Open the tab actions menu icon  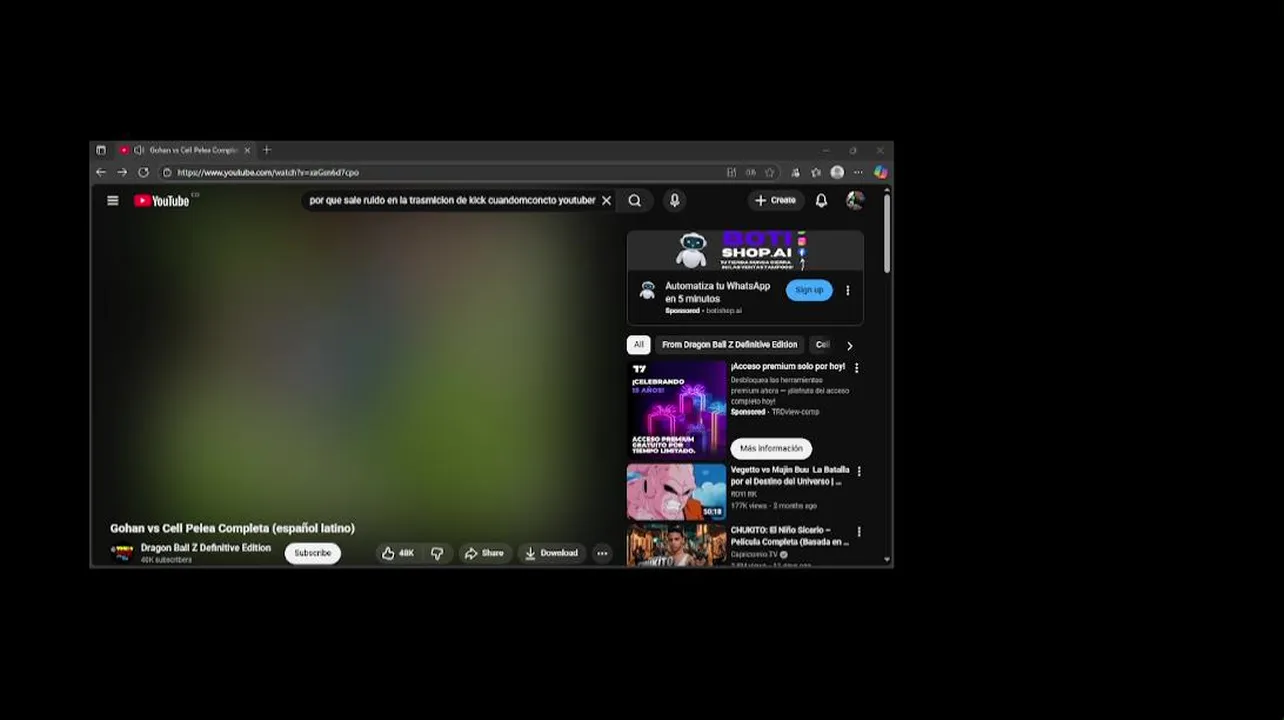click(x=101, y=150)
